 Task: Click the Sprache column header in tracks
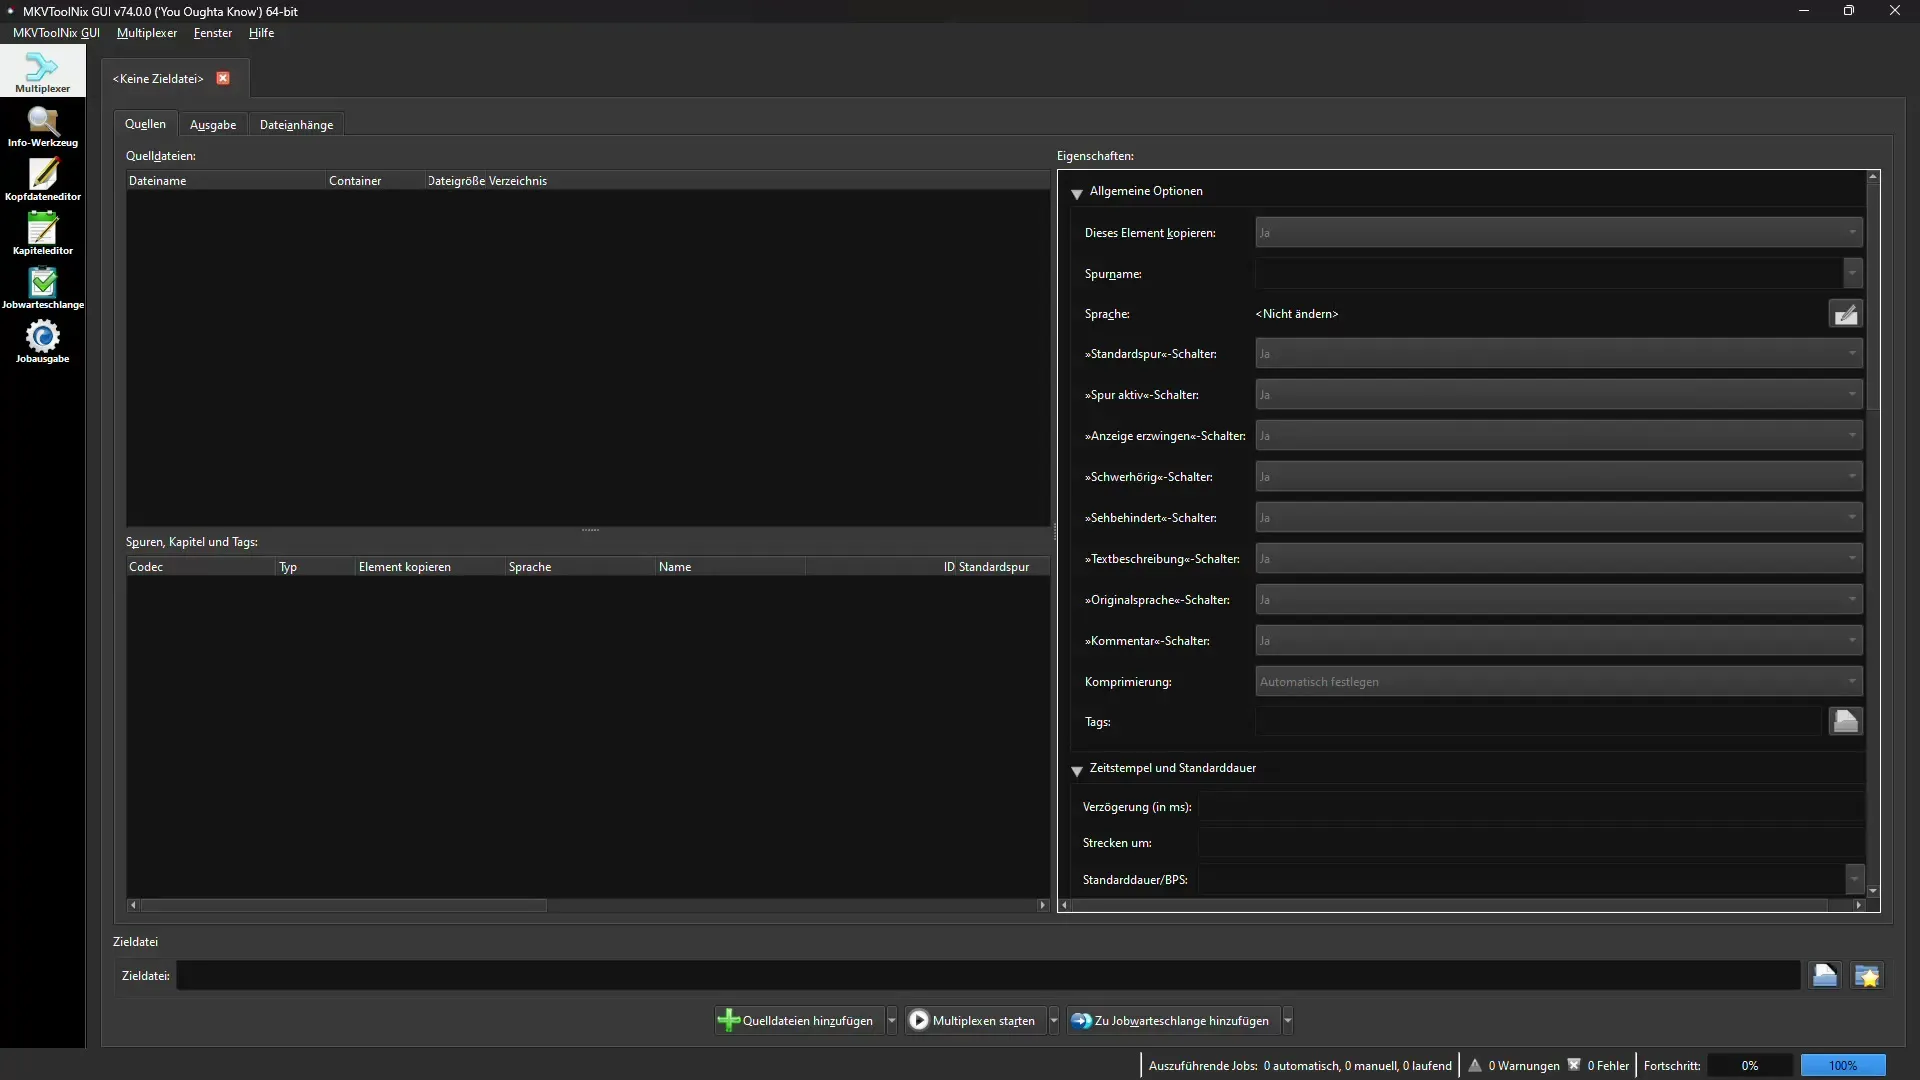[x=580, y=567]
